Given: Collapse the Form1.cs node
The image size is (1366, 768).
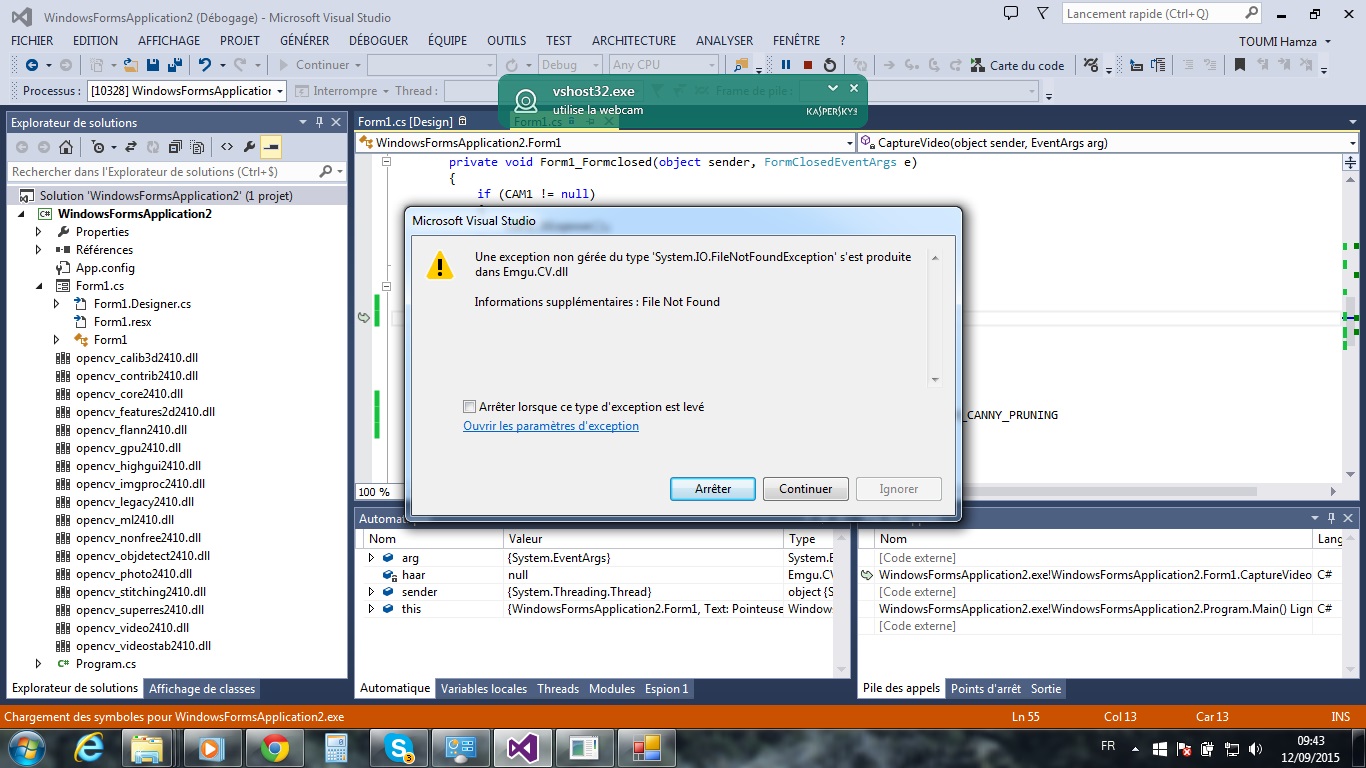Looking at the screenshot, I should (39, 286).
